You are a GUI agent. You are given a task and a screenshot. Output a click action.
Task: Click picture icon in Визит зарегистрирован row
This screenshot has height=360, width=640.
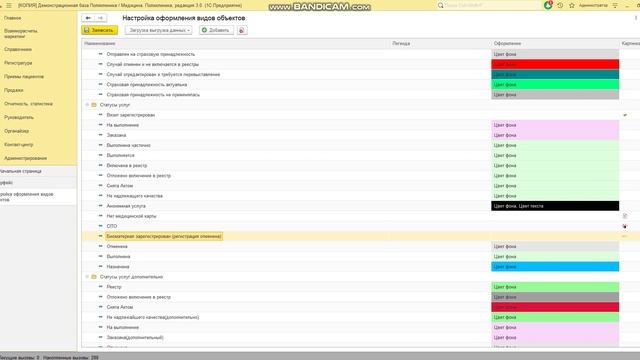point(625,115)
